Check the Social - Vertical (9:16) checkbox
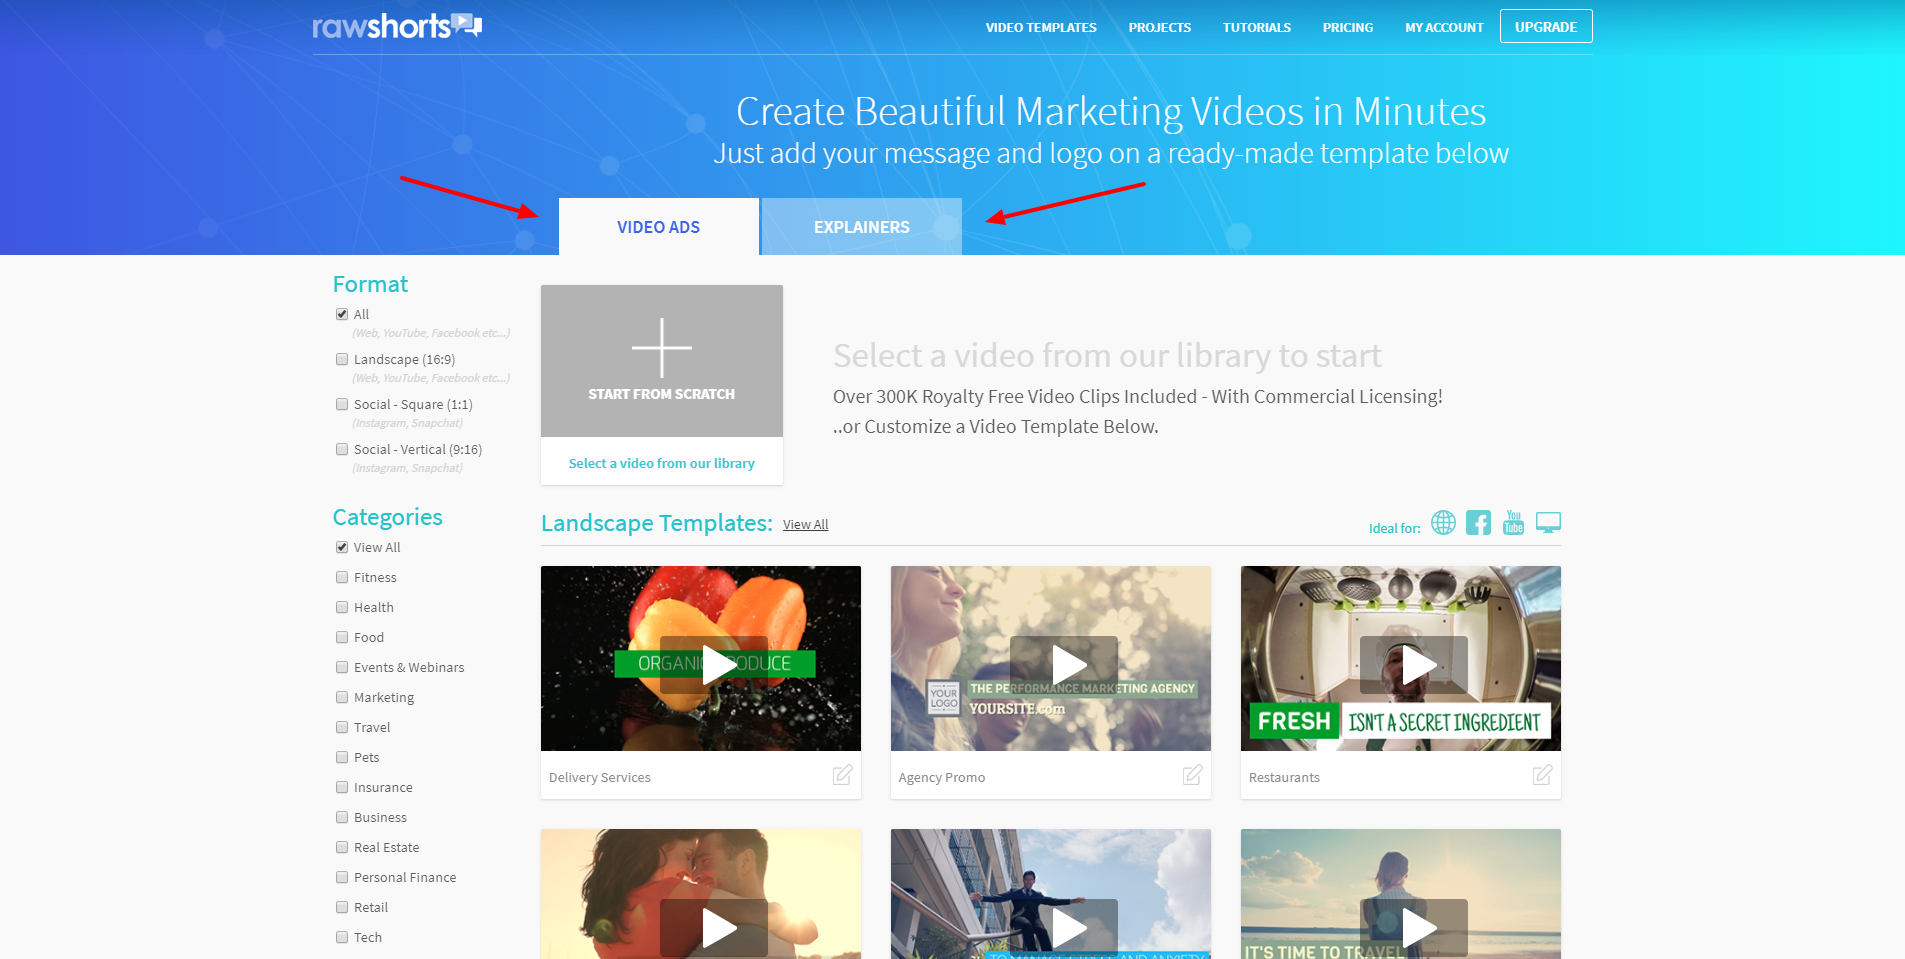This screenshot has height=959, width=1905. click(342, 449)
